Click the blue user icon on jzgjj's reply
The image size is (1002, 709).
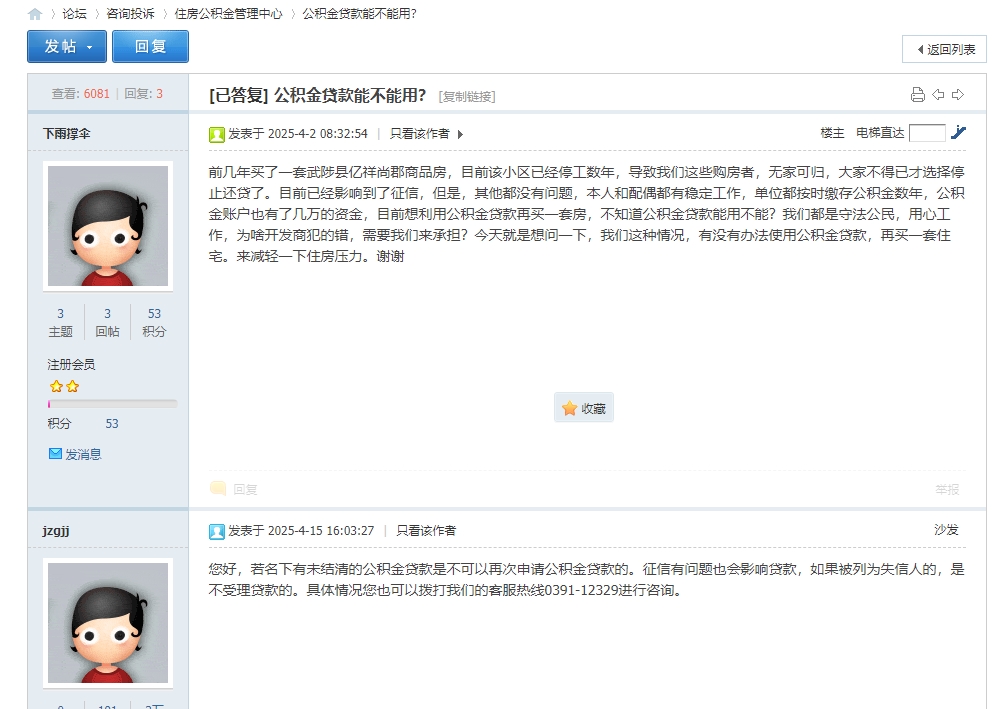click(217, 531)
